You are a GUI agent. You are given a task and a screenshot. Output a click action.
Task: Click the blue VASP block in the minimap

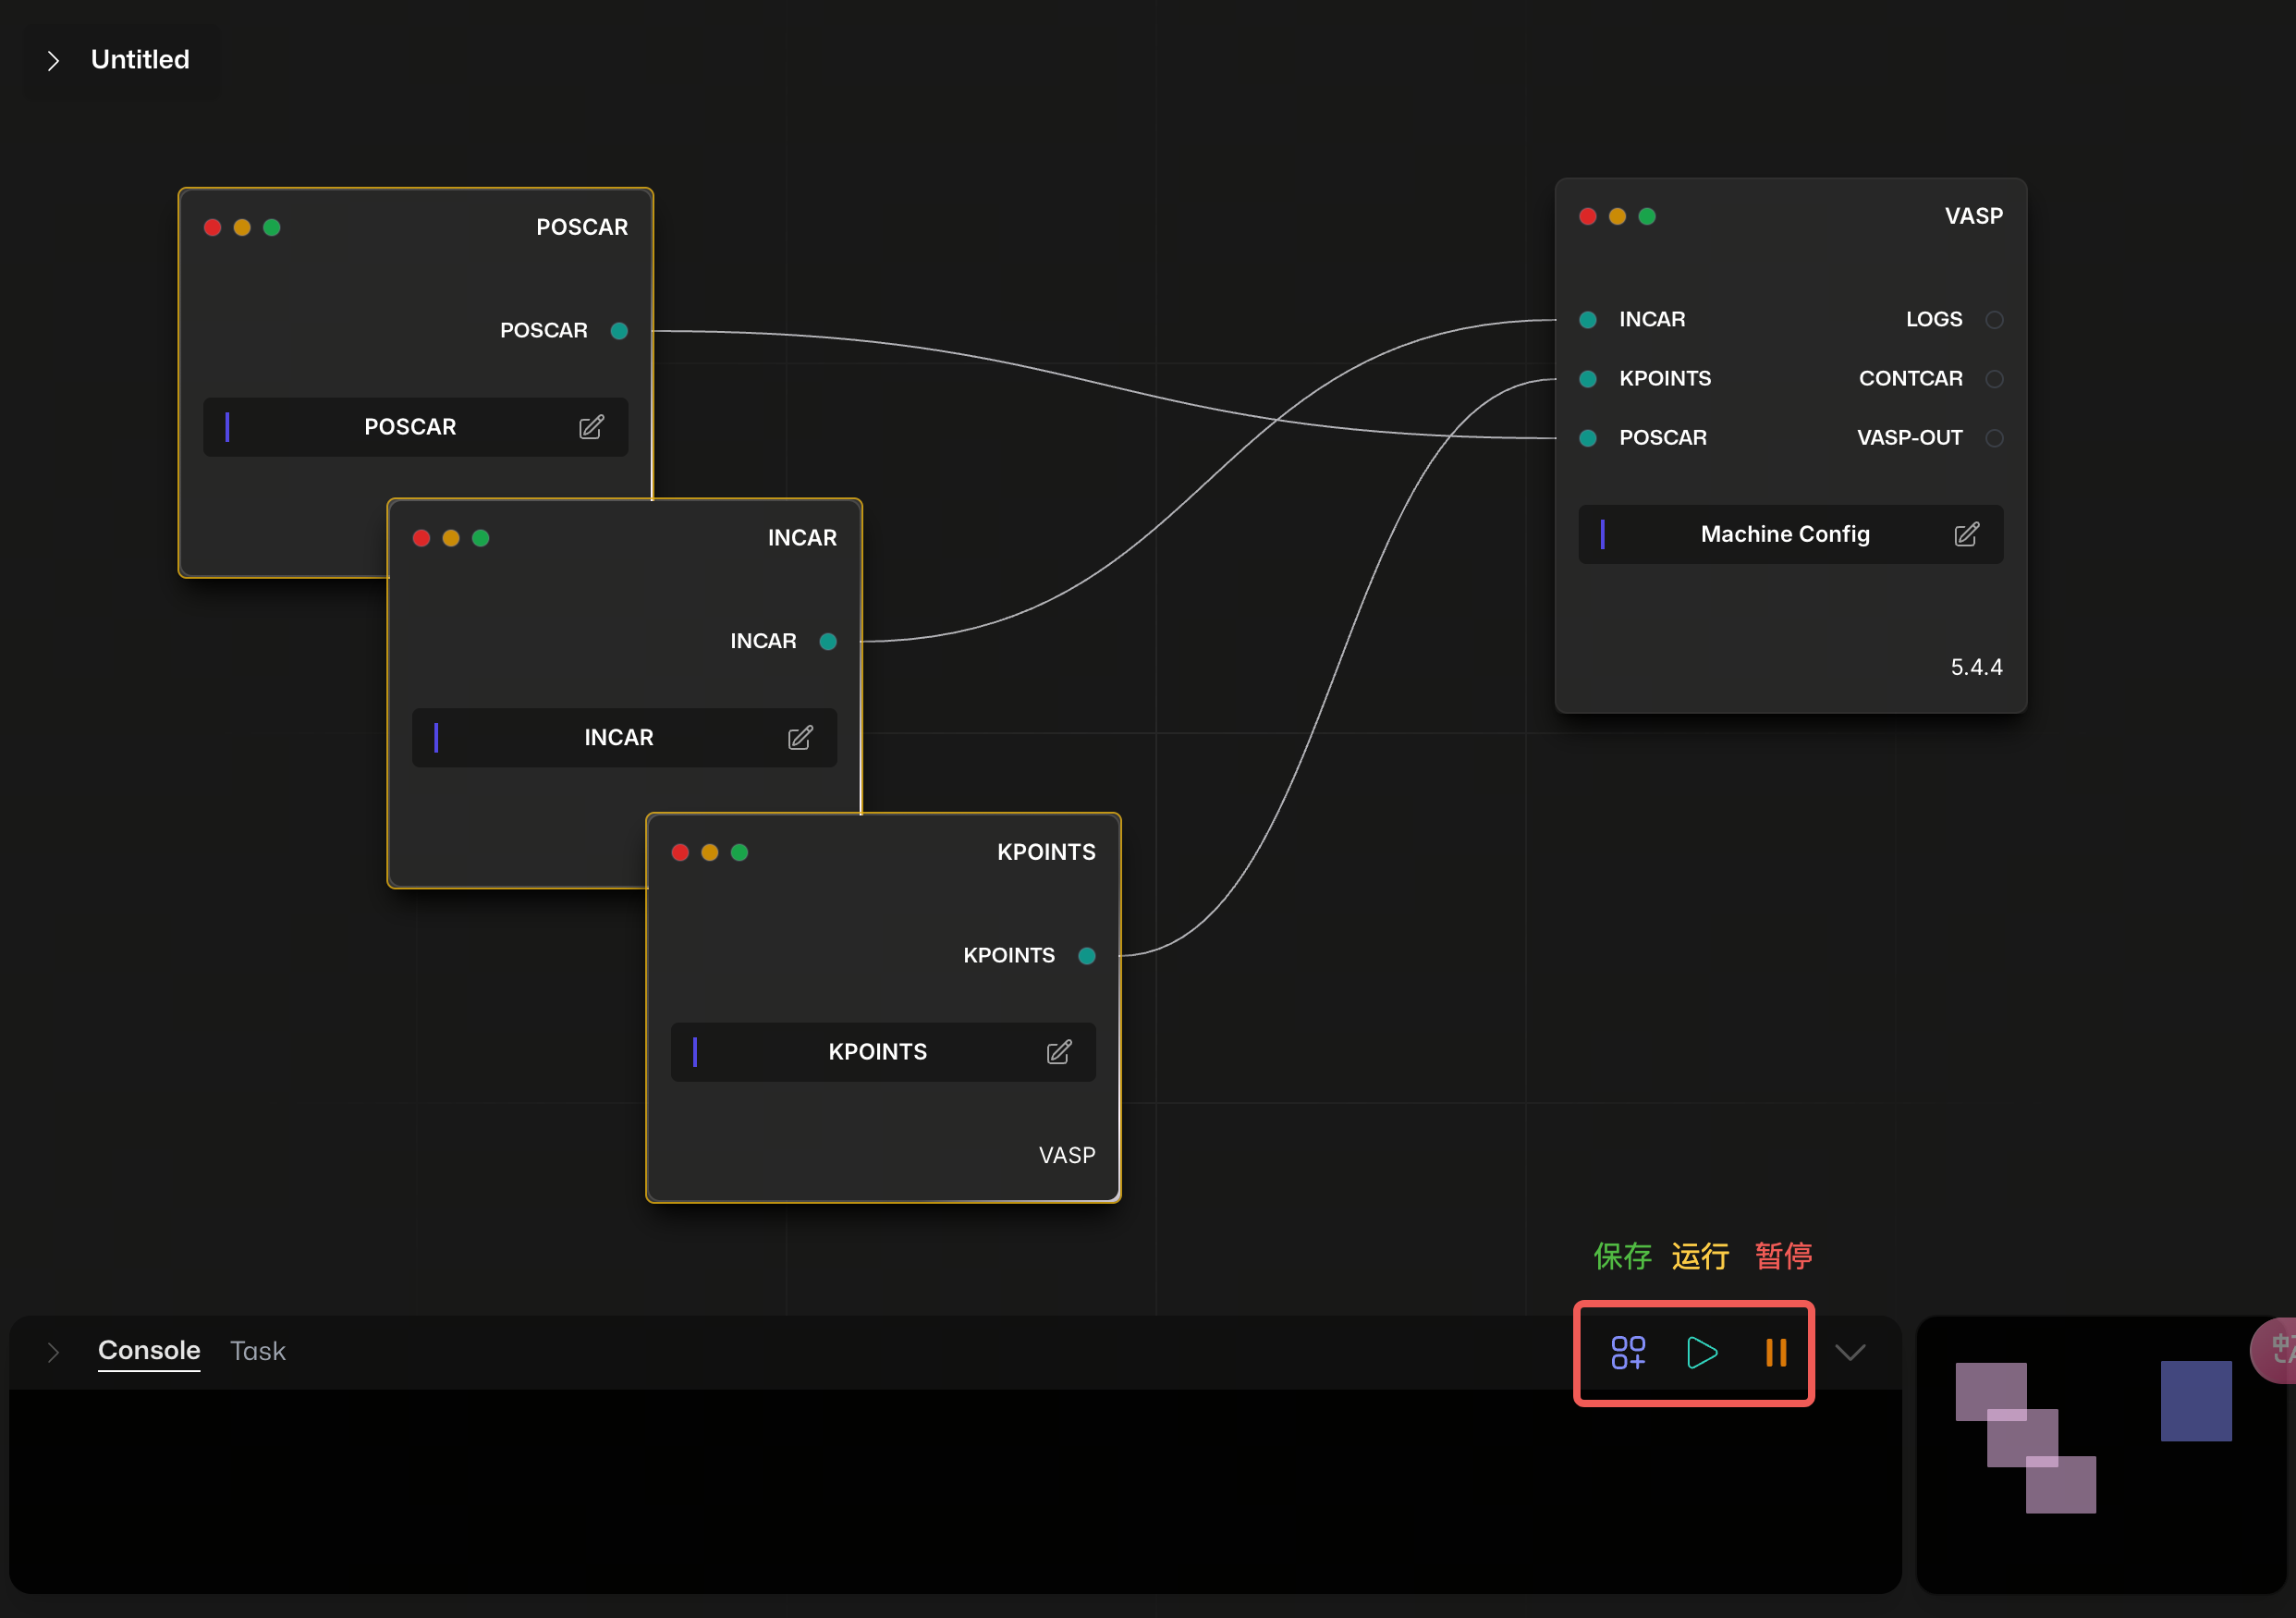(2195, 1400)
